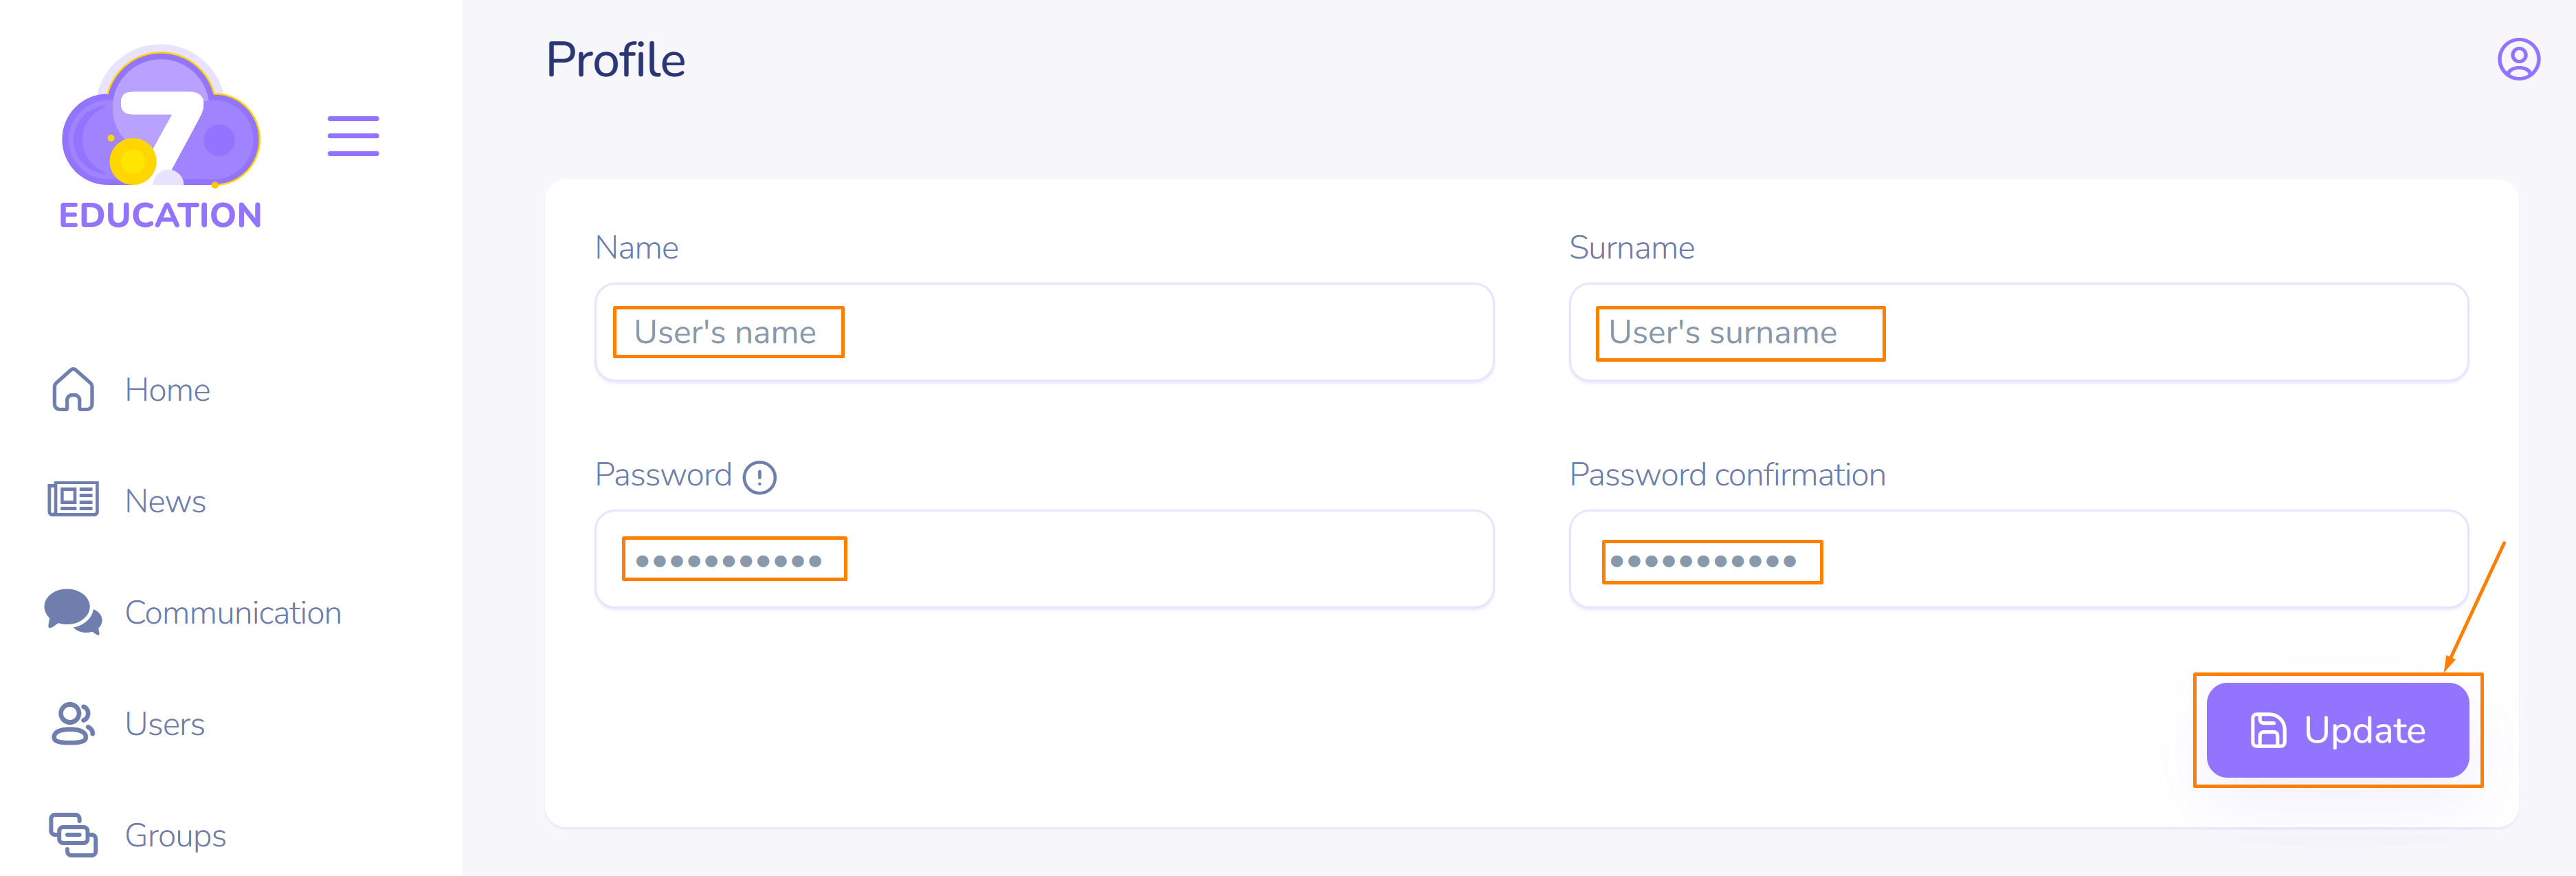The width and height of the screenshot is (2576, 876).
Task: Click the hamburger menu icon
Action: (353, 136)
